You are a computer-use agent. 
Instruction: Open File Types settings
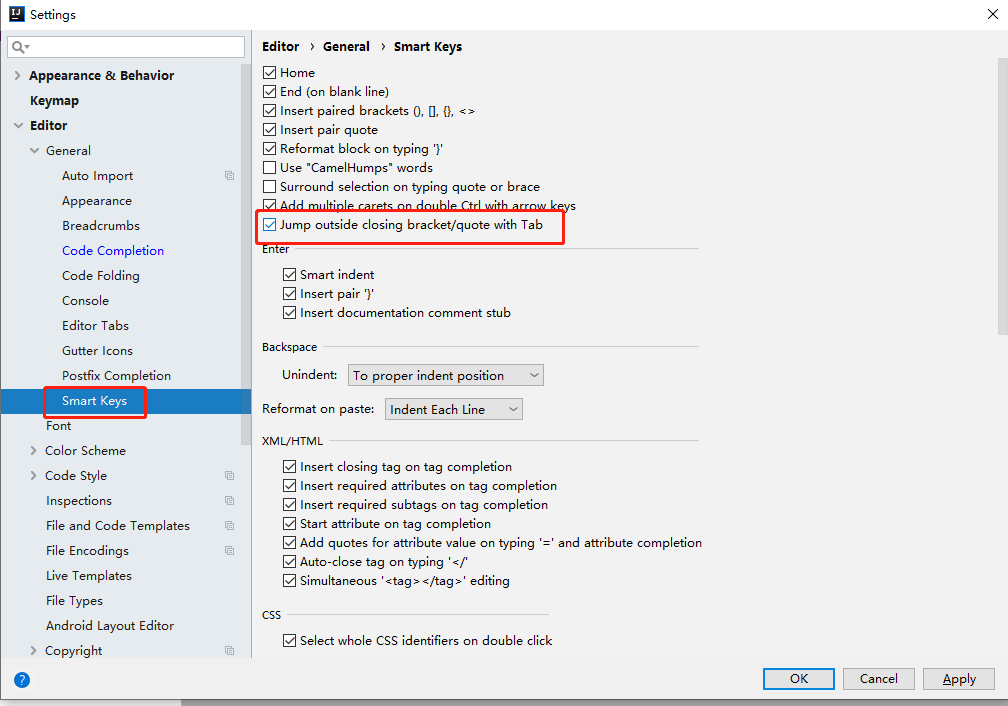pos(74,601)
